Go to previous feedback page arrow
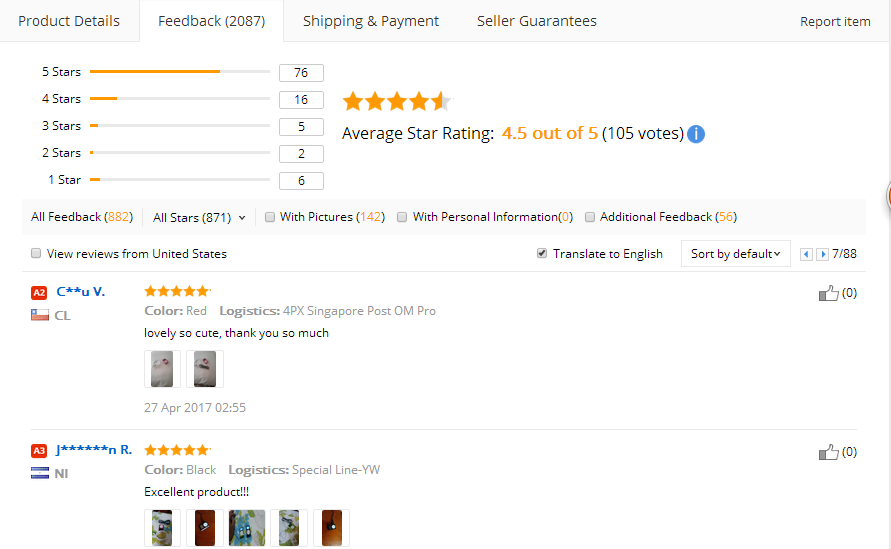 click(807, 254)
